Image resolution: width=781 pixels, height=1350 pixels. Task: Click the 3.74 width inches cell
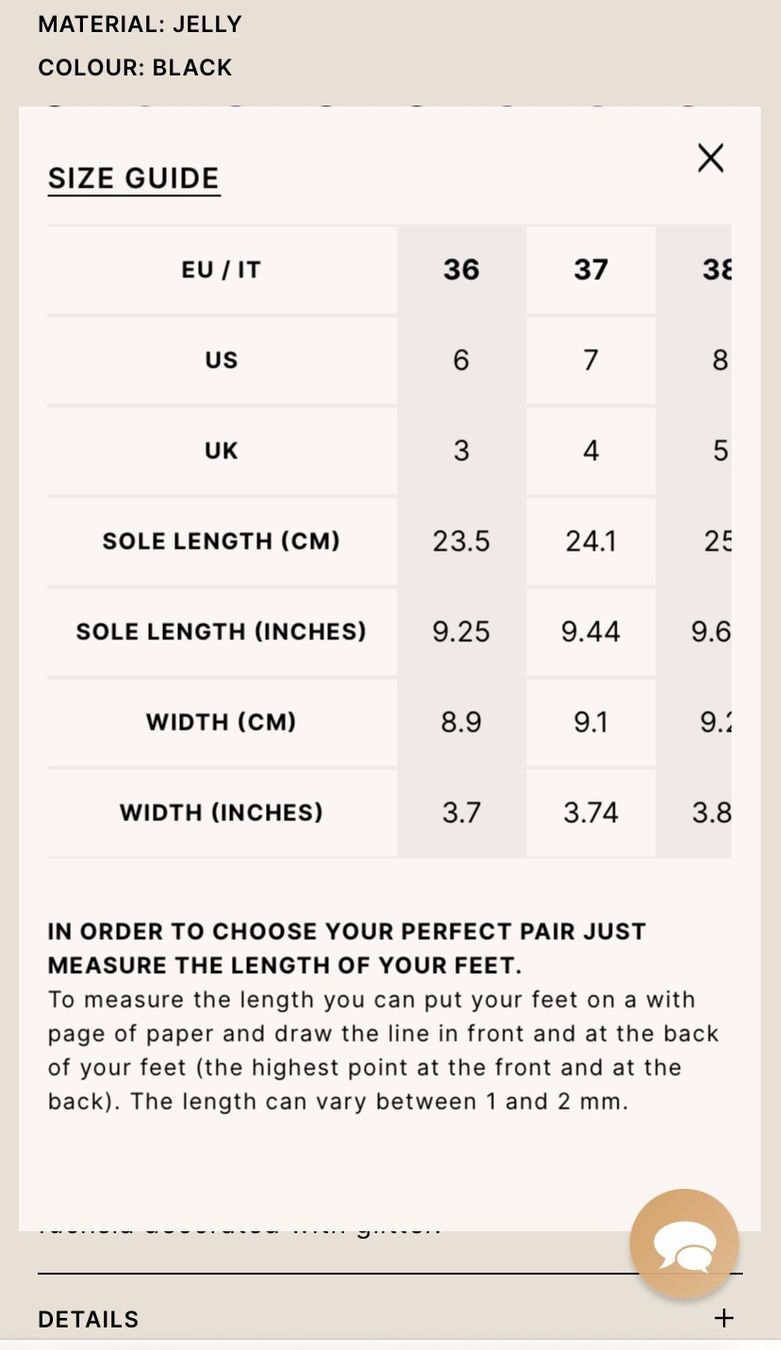click(x=590, y=812)
